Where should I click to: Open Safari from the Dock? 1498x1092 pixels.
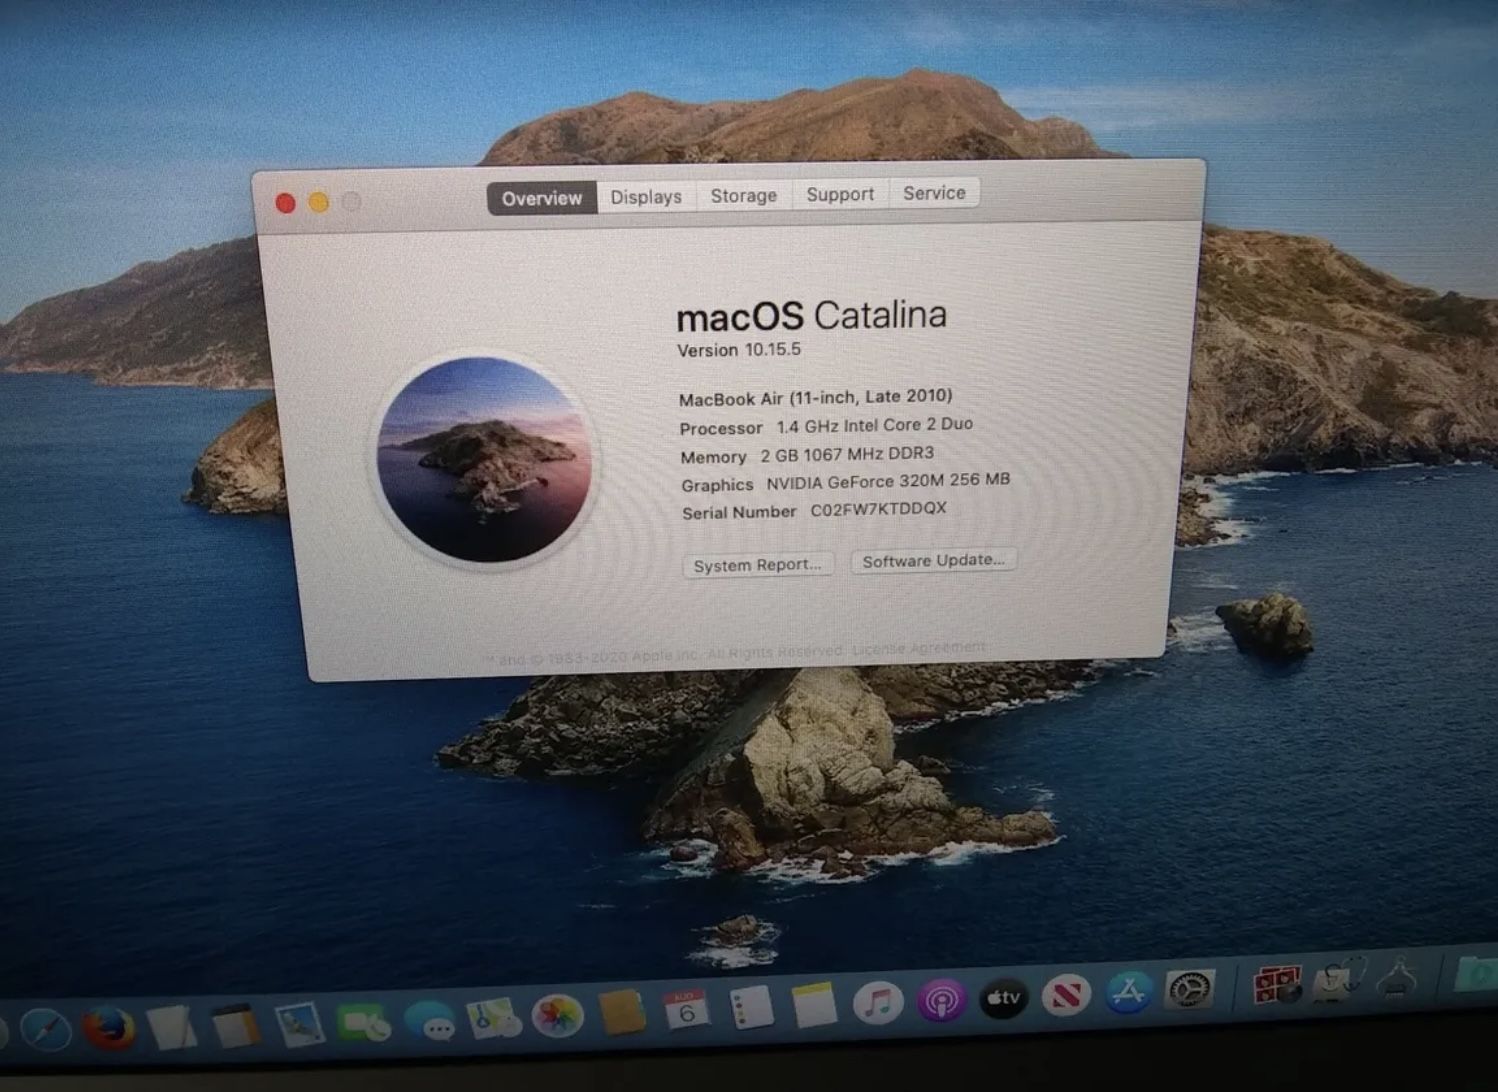tap(45, 1030)
